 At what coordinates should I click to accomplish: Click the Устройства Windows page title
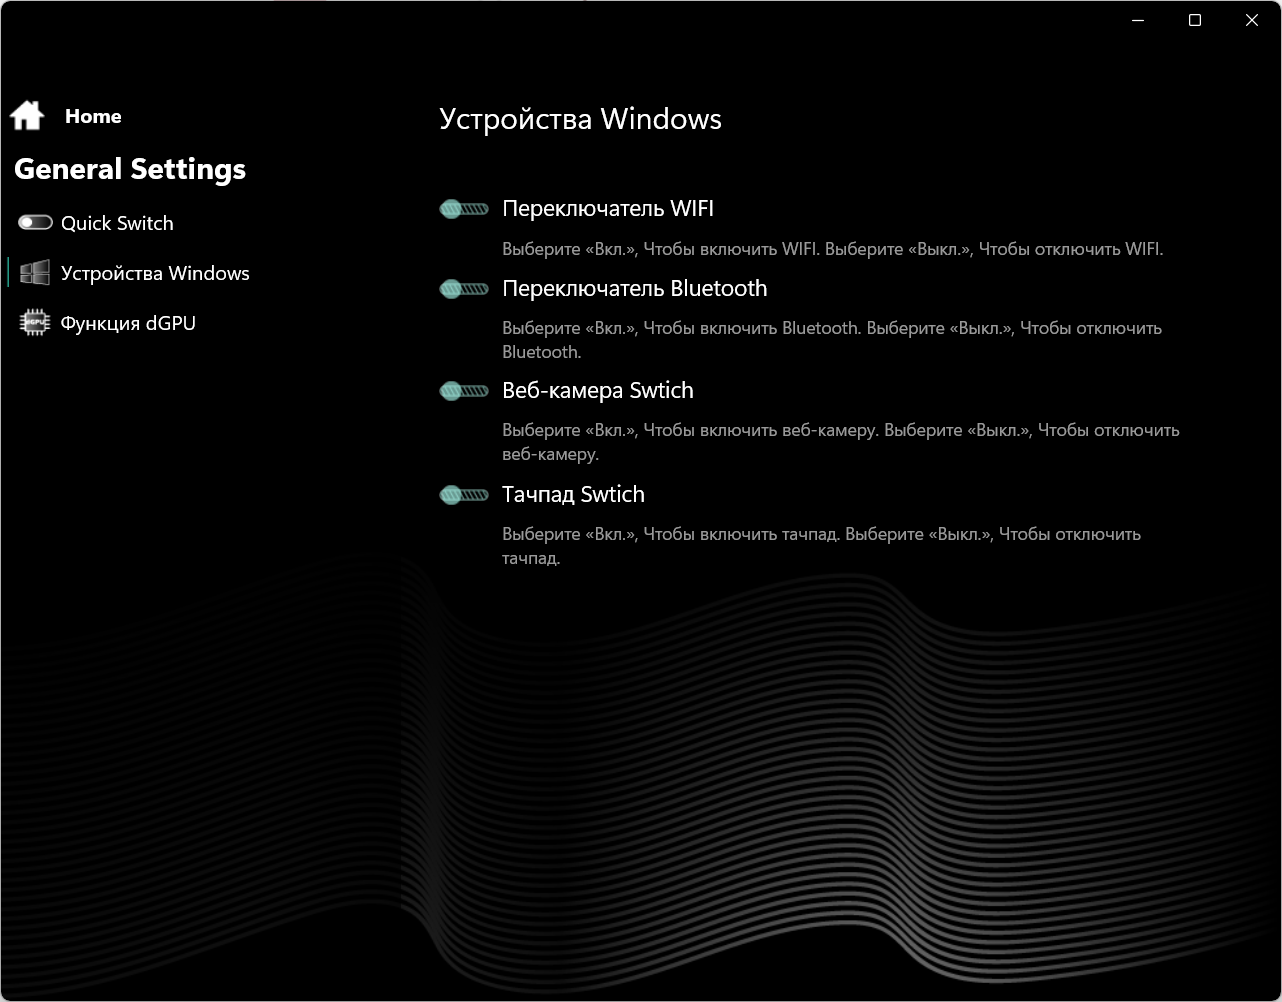[580, 119]
